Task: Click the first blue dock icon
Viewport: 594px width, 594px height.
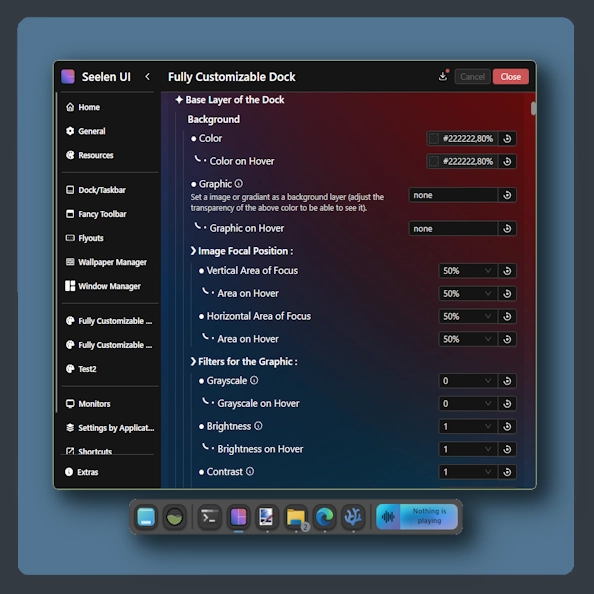Action: coord(146,517)
